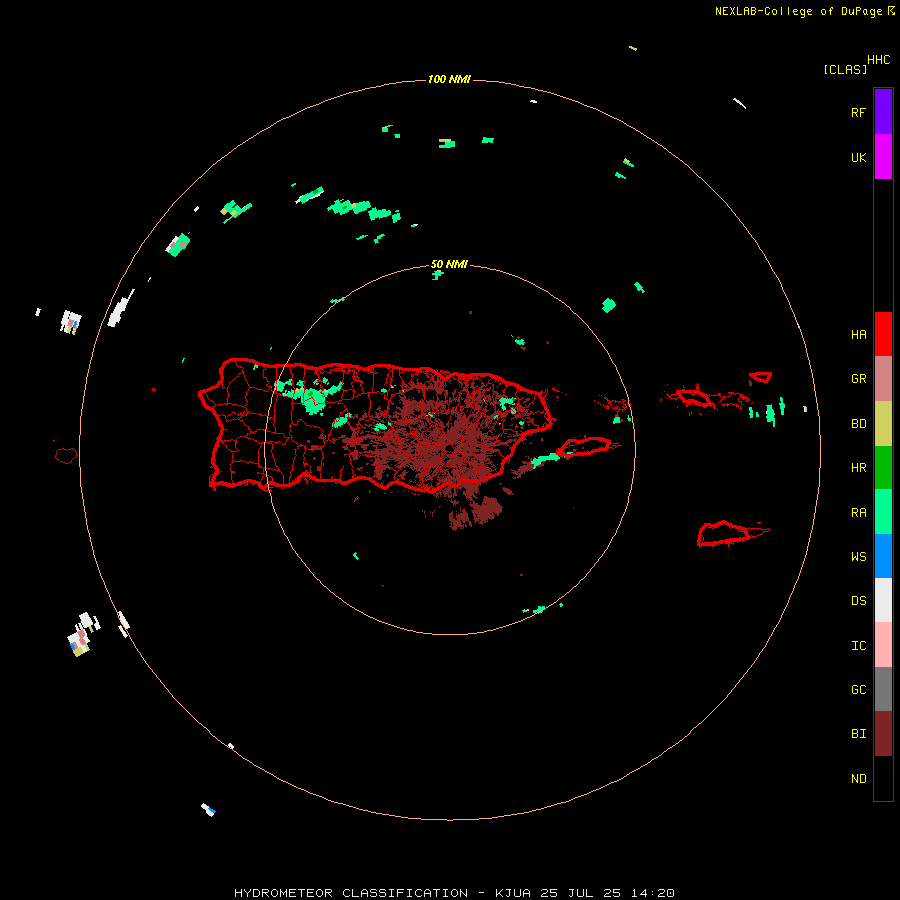The height and width of the screenshot is (900, 900).
Task: Click the DS white legend swatch
Action: [883, 600]
